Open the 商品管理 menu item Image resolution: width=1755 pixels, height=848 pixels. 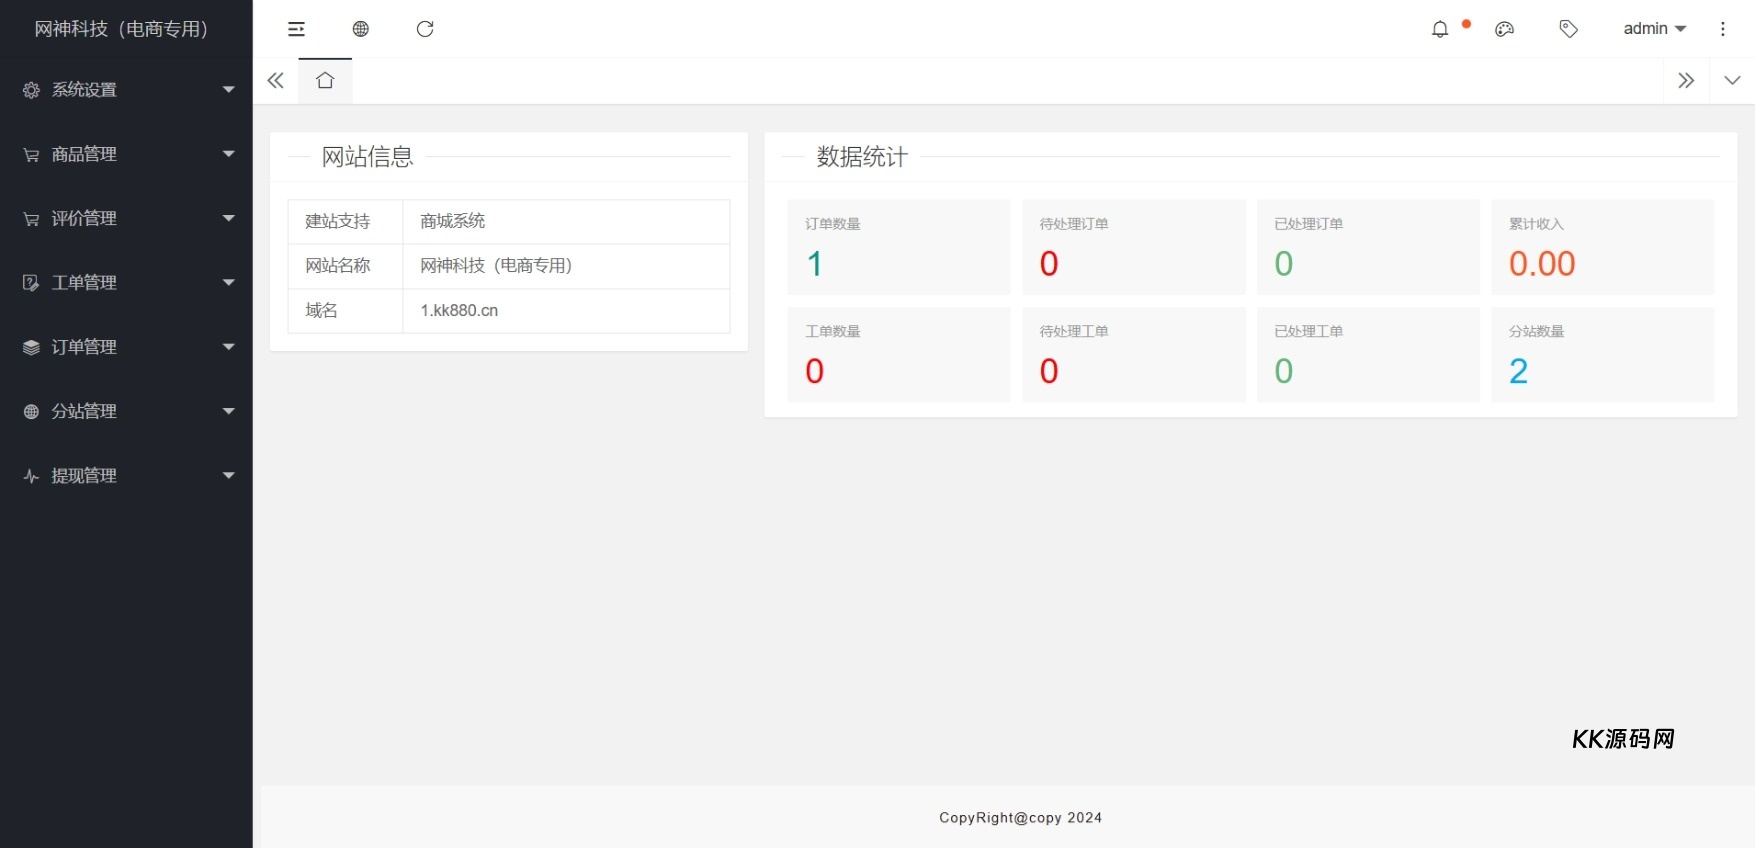tap(126, 154)
